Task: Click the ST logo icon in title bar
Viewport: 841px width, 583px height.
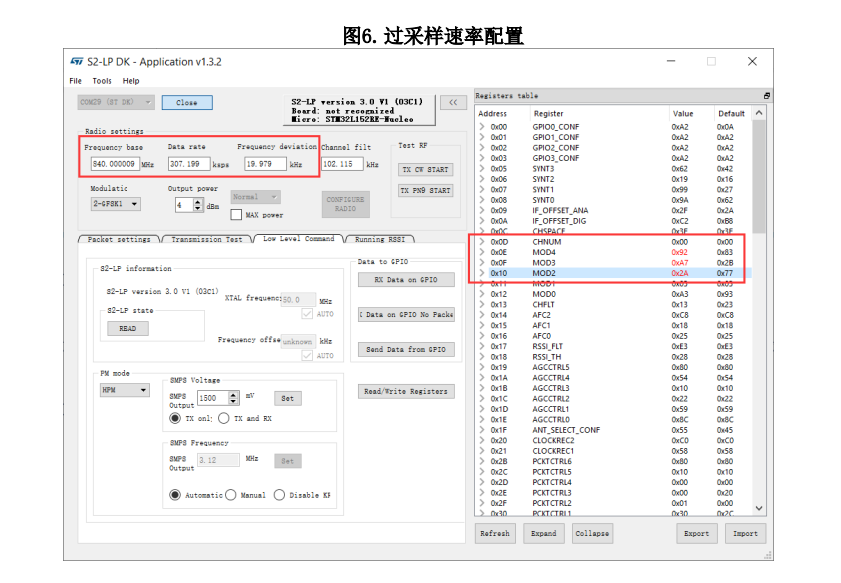Action: click(77, 62)
